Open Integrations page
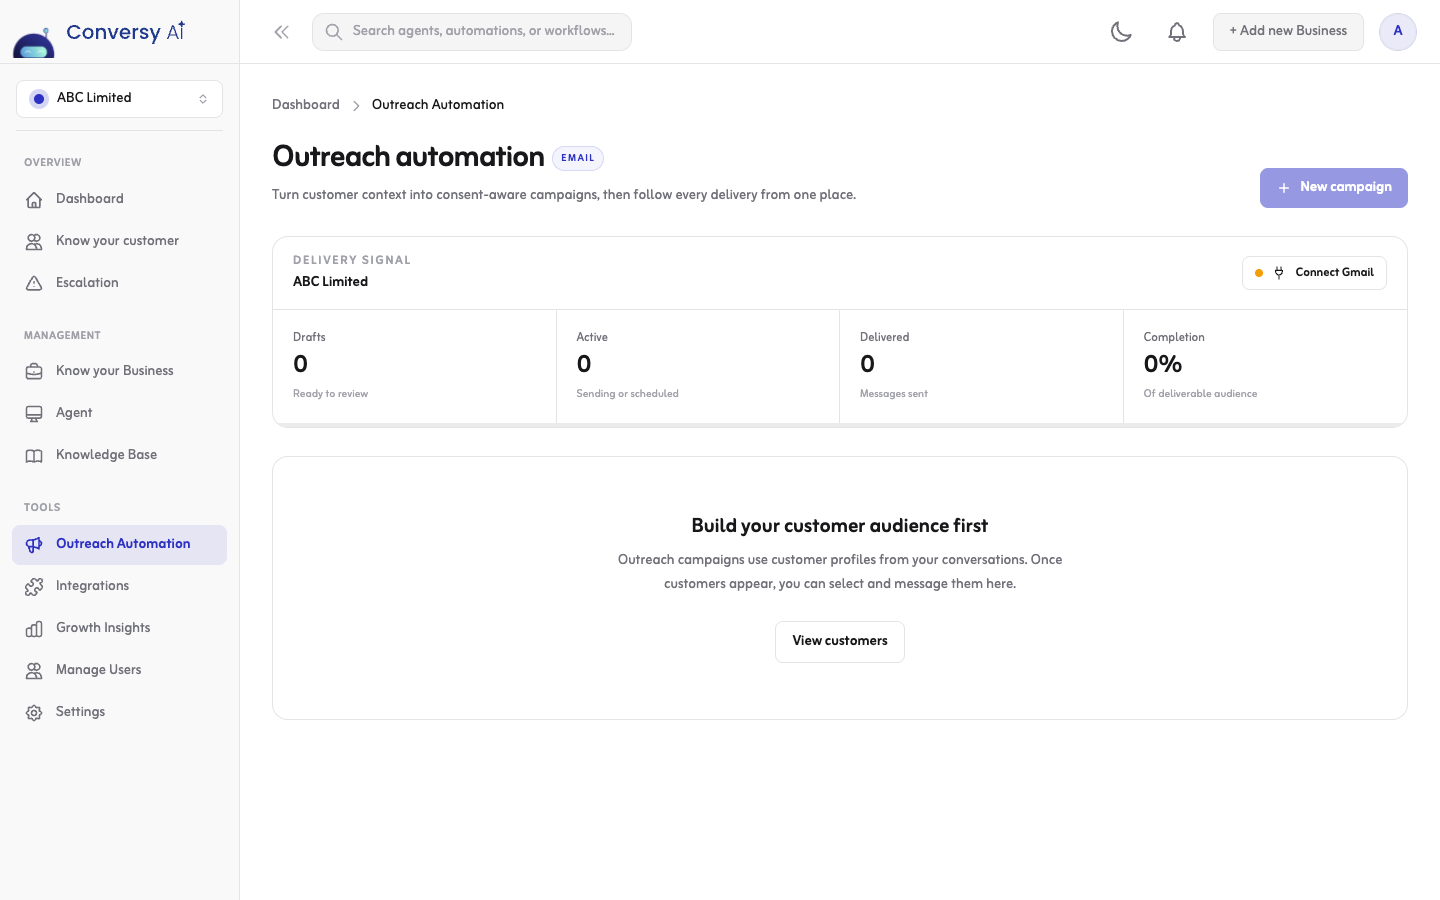The image size is (1440, 900). (x=119, y=586)
